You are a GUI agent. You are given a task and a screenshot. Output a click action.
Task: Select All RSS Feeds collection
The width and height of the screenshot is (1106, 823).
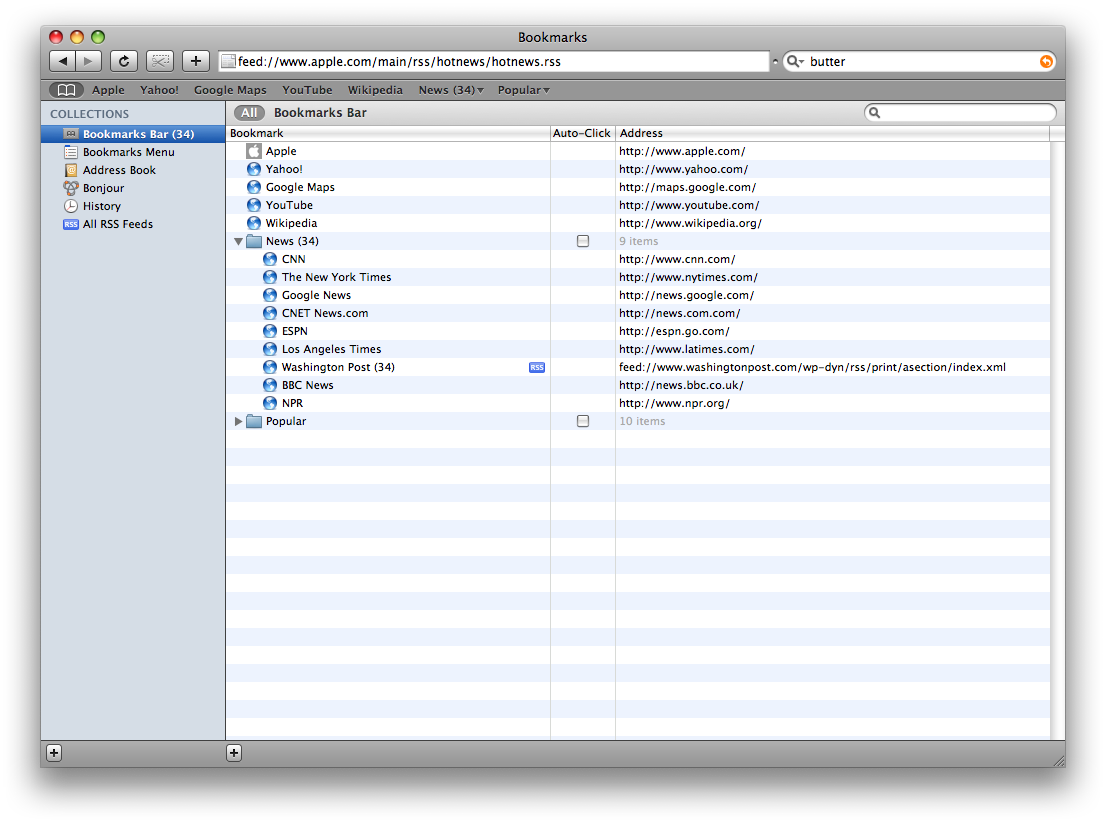tap(133, 224)
